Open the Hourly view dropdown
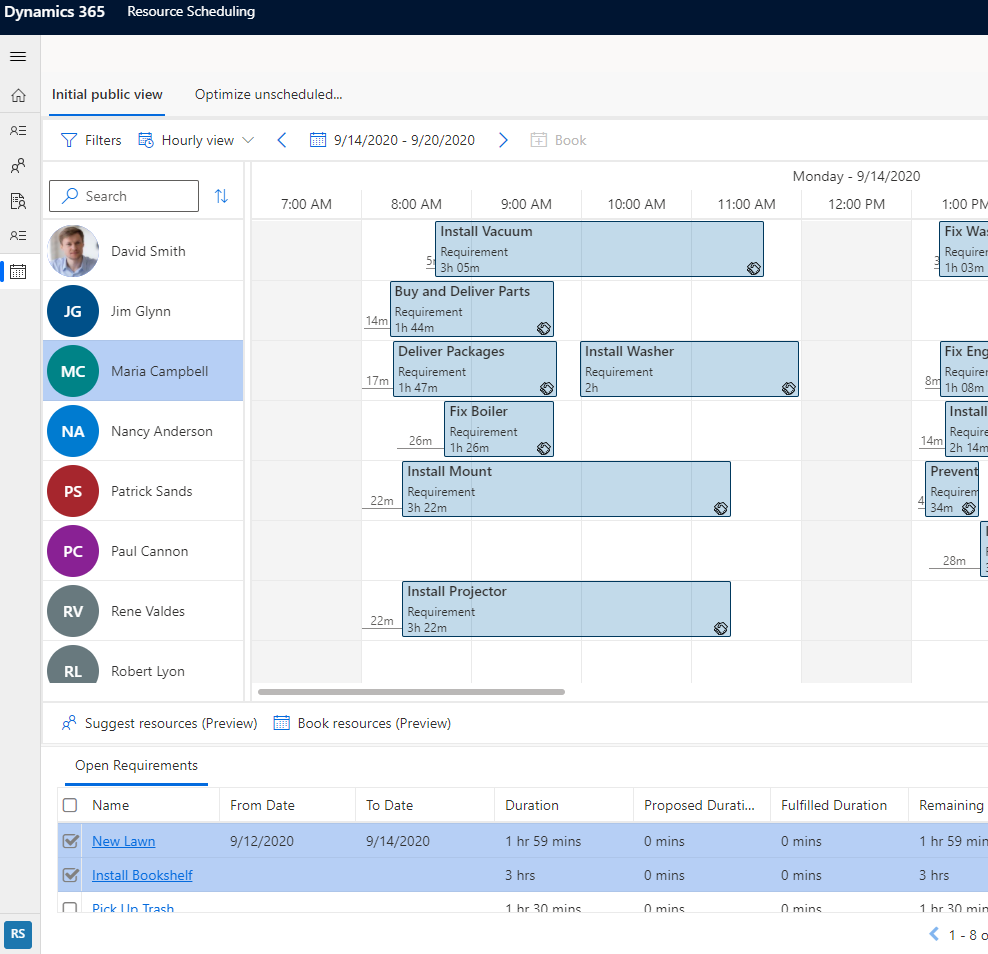 click(196, 140)
